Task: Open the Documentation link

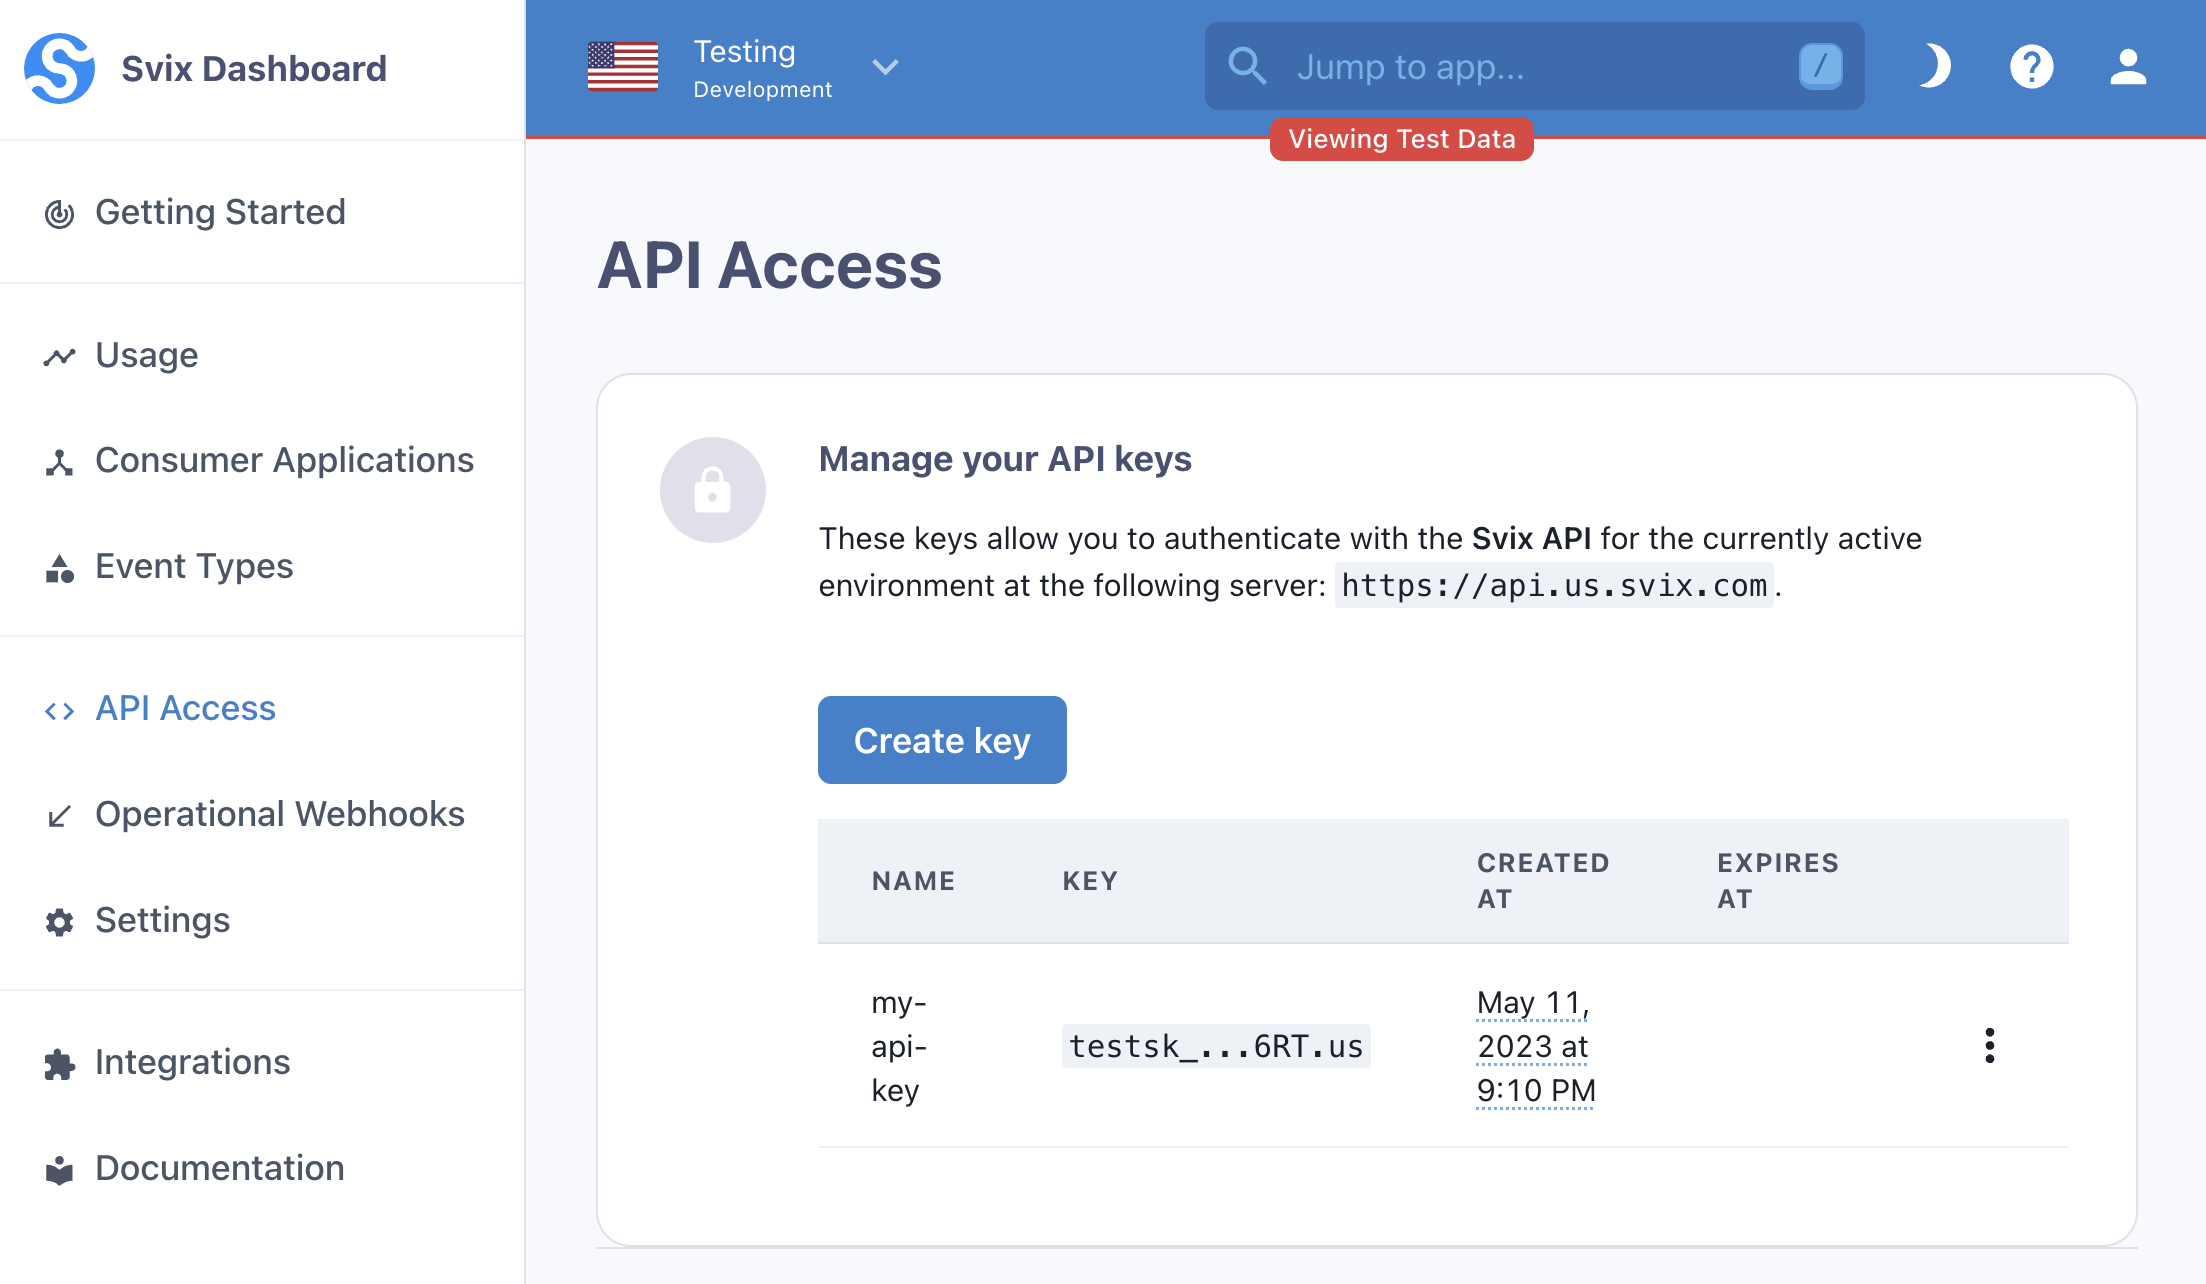Action: coord(219,1168)
